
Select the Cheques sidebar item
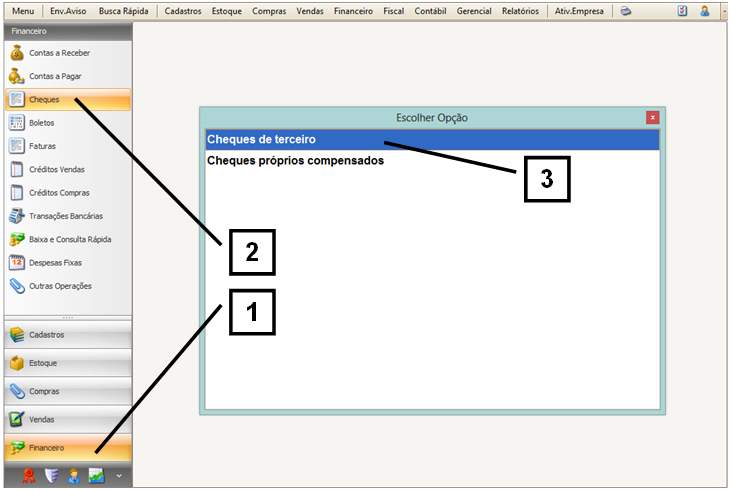[x=45, y=100]
